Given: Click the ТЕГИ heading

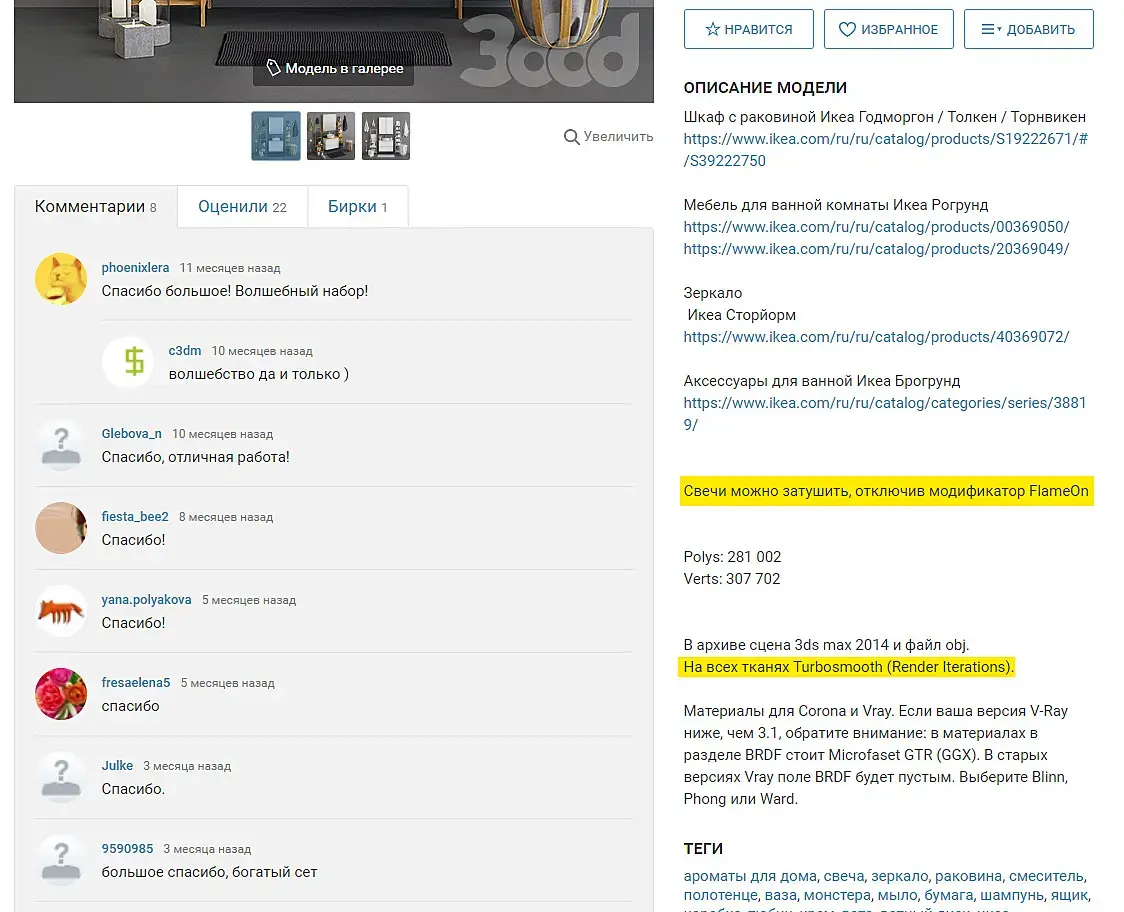Looking at the screenshot, I should [x=703, y=849].
